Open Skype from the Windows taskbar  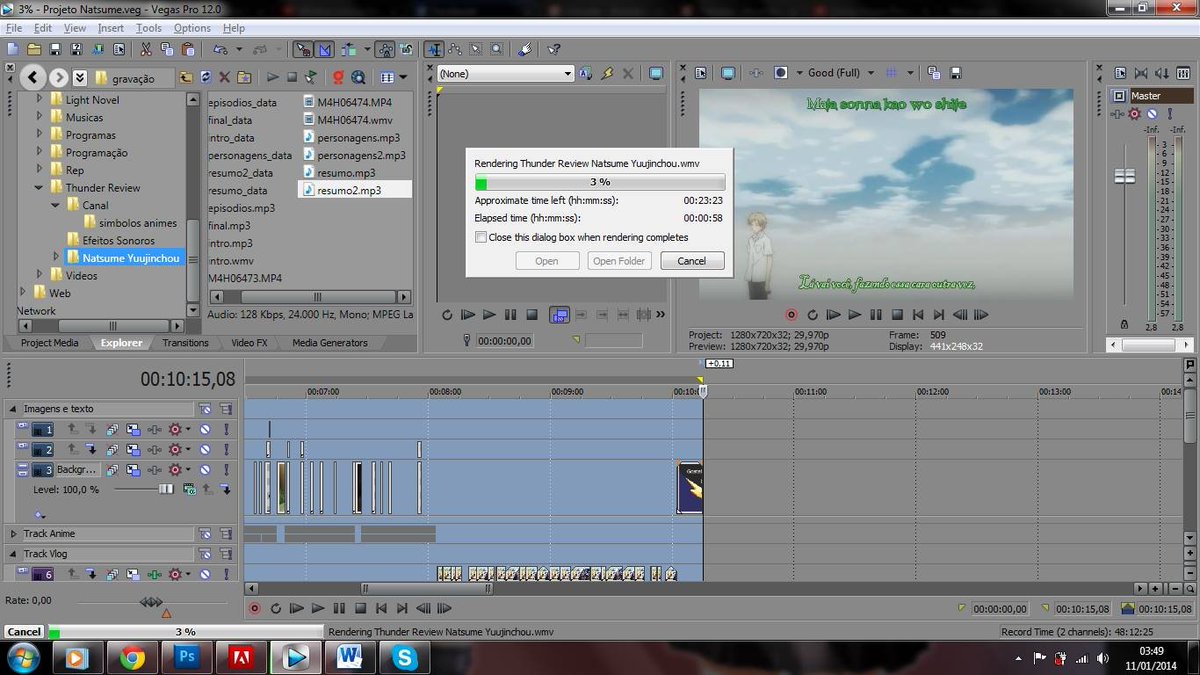405,657
